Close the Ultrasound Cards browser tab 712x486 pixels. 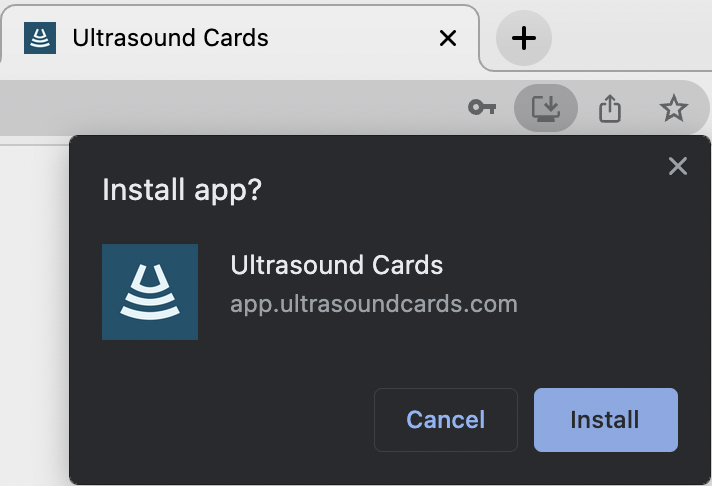pyautogui.click(x=448, y=38)
